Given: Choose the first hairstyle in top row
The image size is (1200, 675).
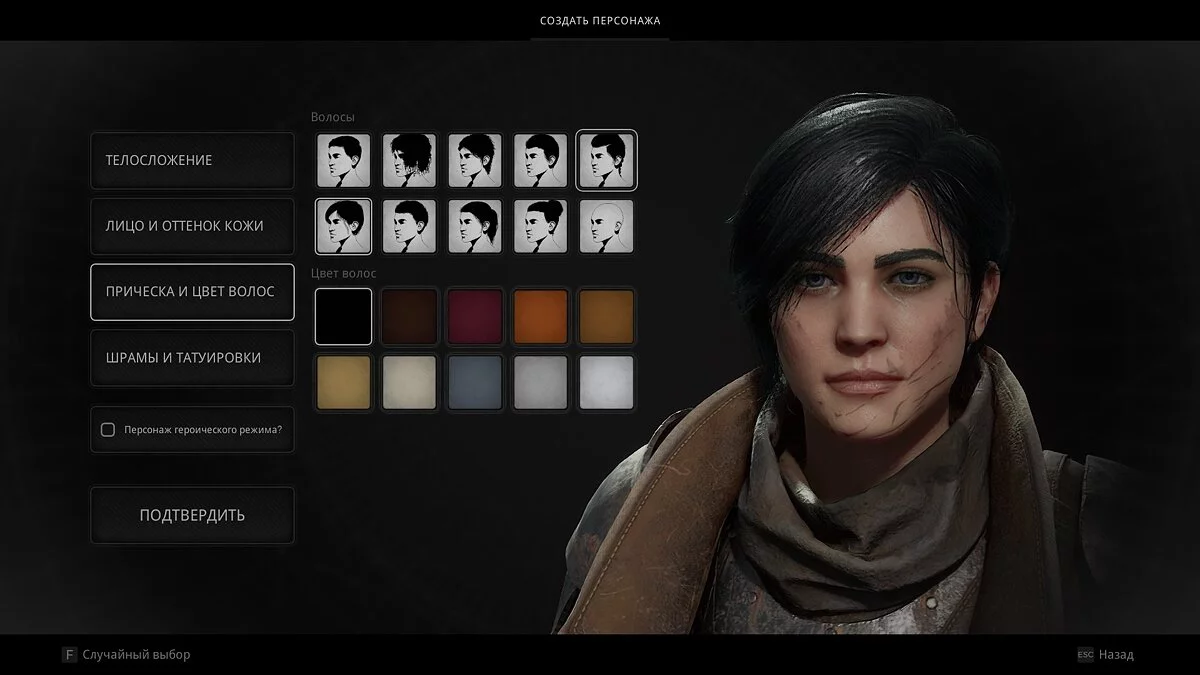Looking at the screenshot, I should click(x=343, y=160).
